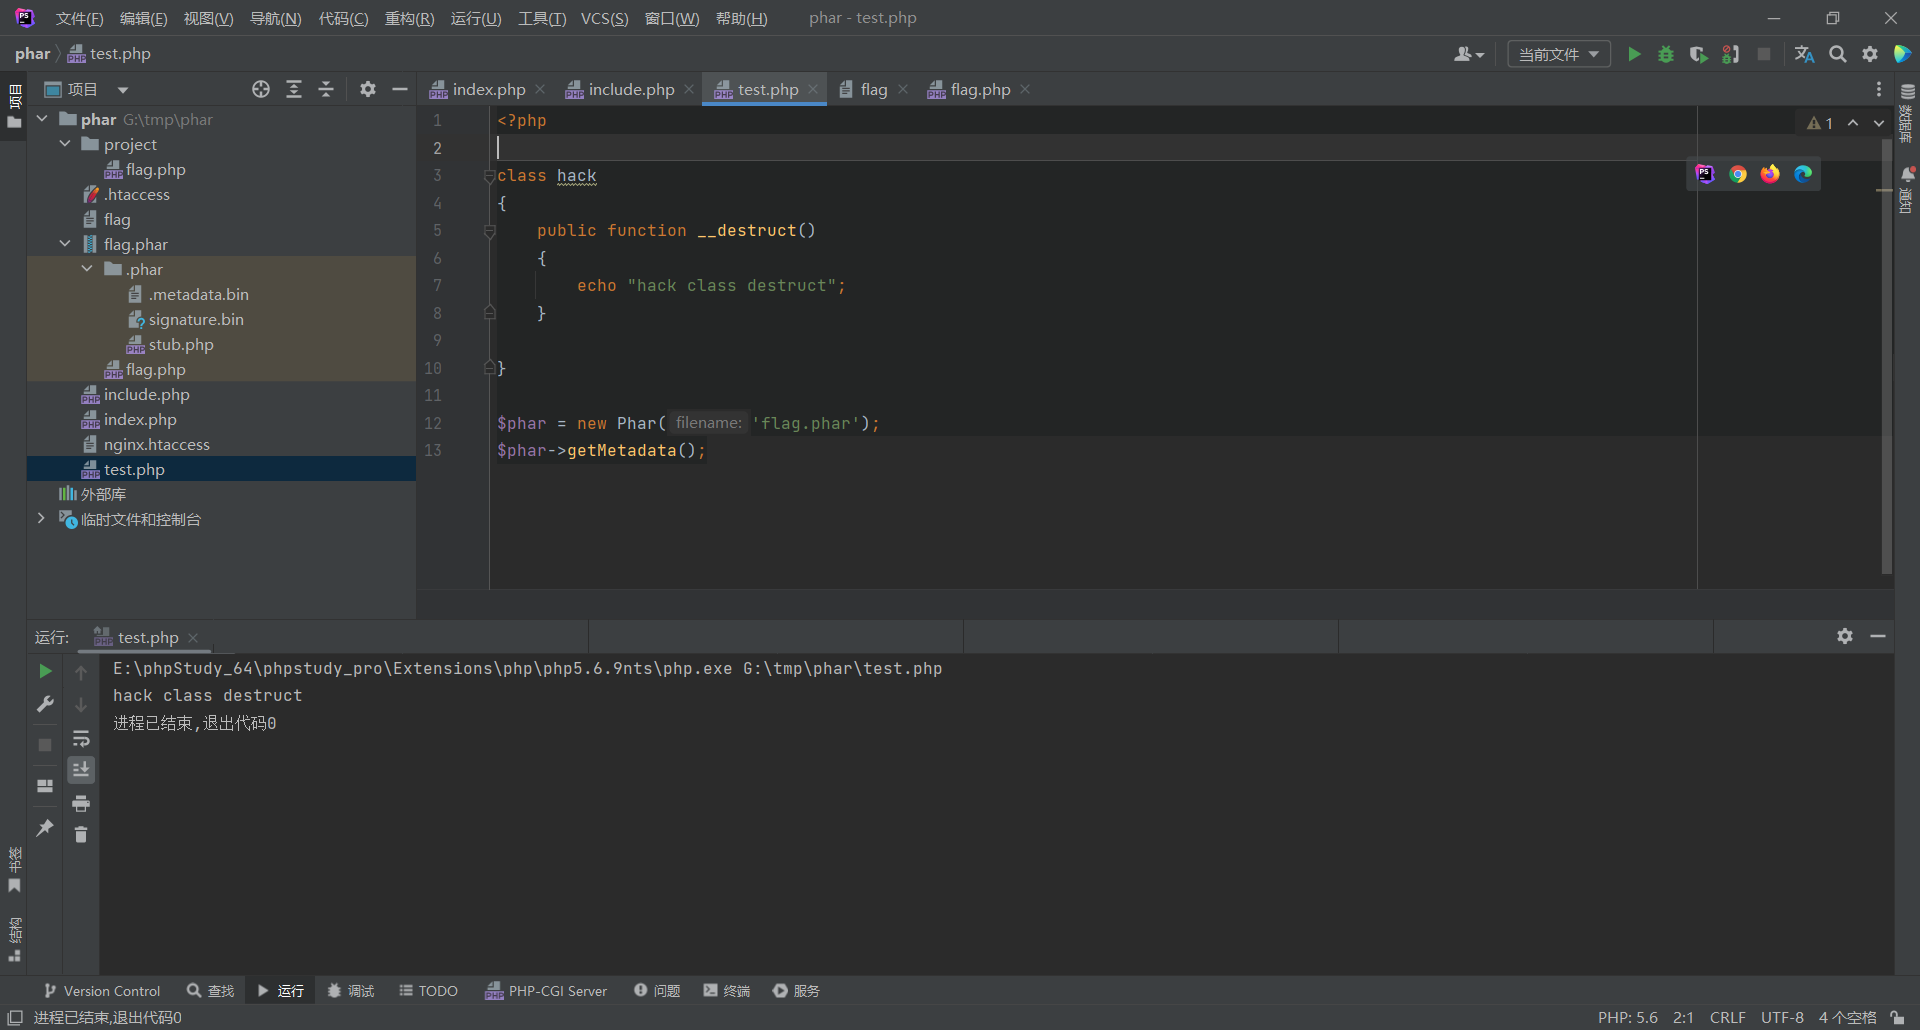The image size is (1920, 1030).
Task: Select nginx.htaccess in project tree
Action: point(157,444)
